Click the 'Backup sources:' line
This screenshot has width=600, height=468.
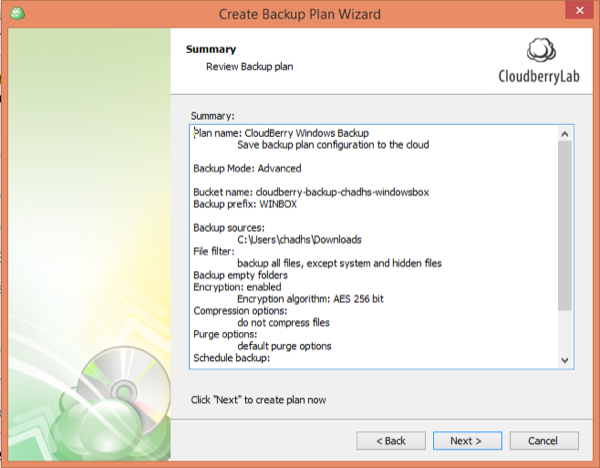coord(229,228)
